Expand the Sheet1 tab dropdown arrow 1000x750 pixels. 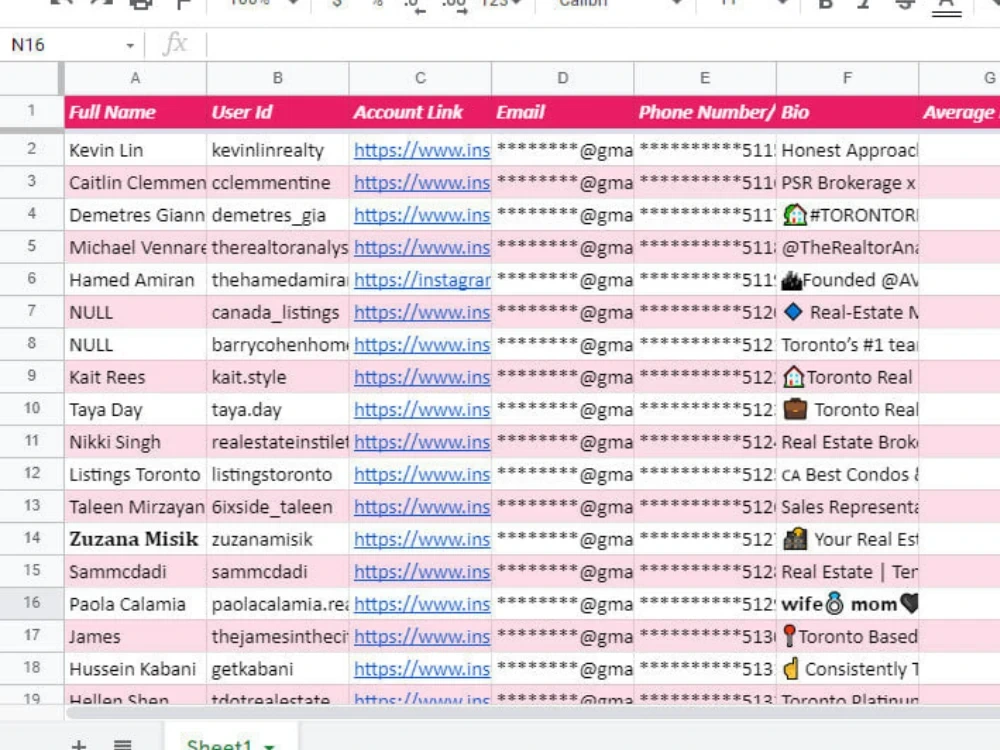click(269, 745)
